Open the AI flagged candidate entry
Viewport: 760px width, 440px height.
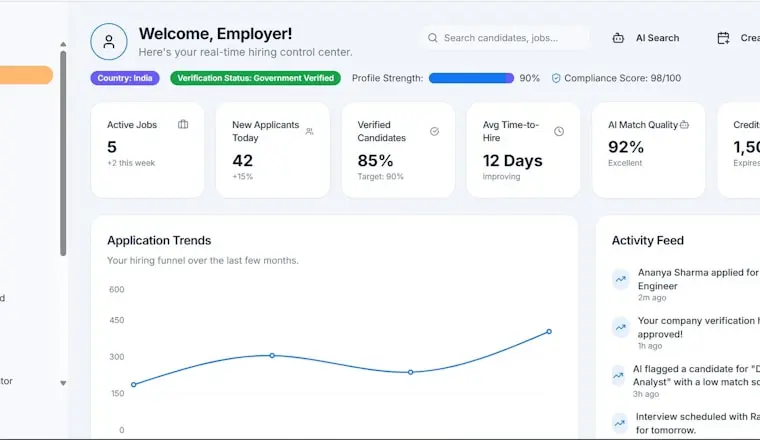(686, 381)
